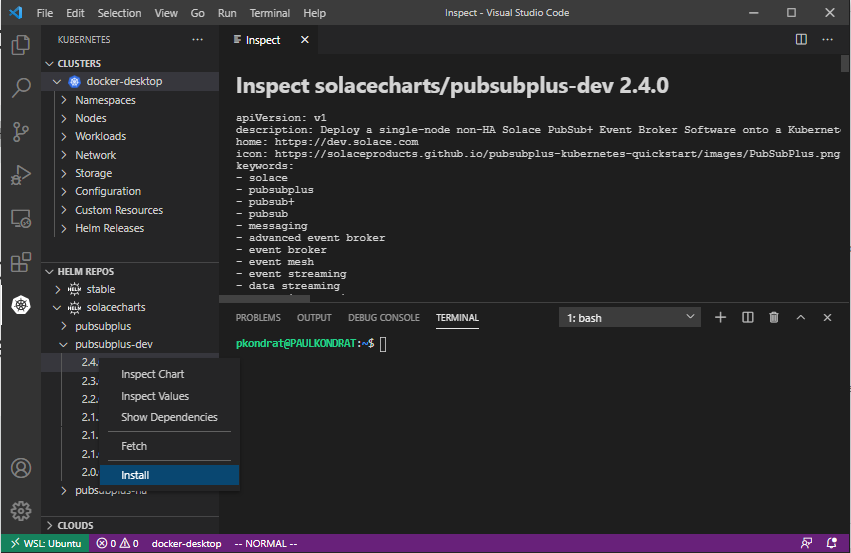Viewport: 851px width, 553px height.
Task: Open the Terminal menu in menu bar
Action: point(270,13)
